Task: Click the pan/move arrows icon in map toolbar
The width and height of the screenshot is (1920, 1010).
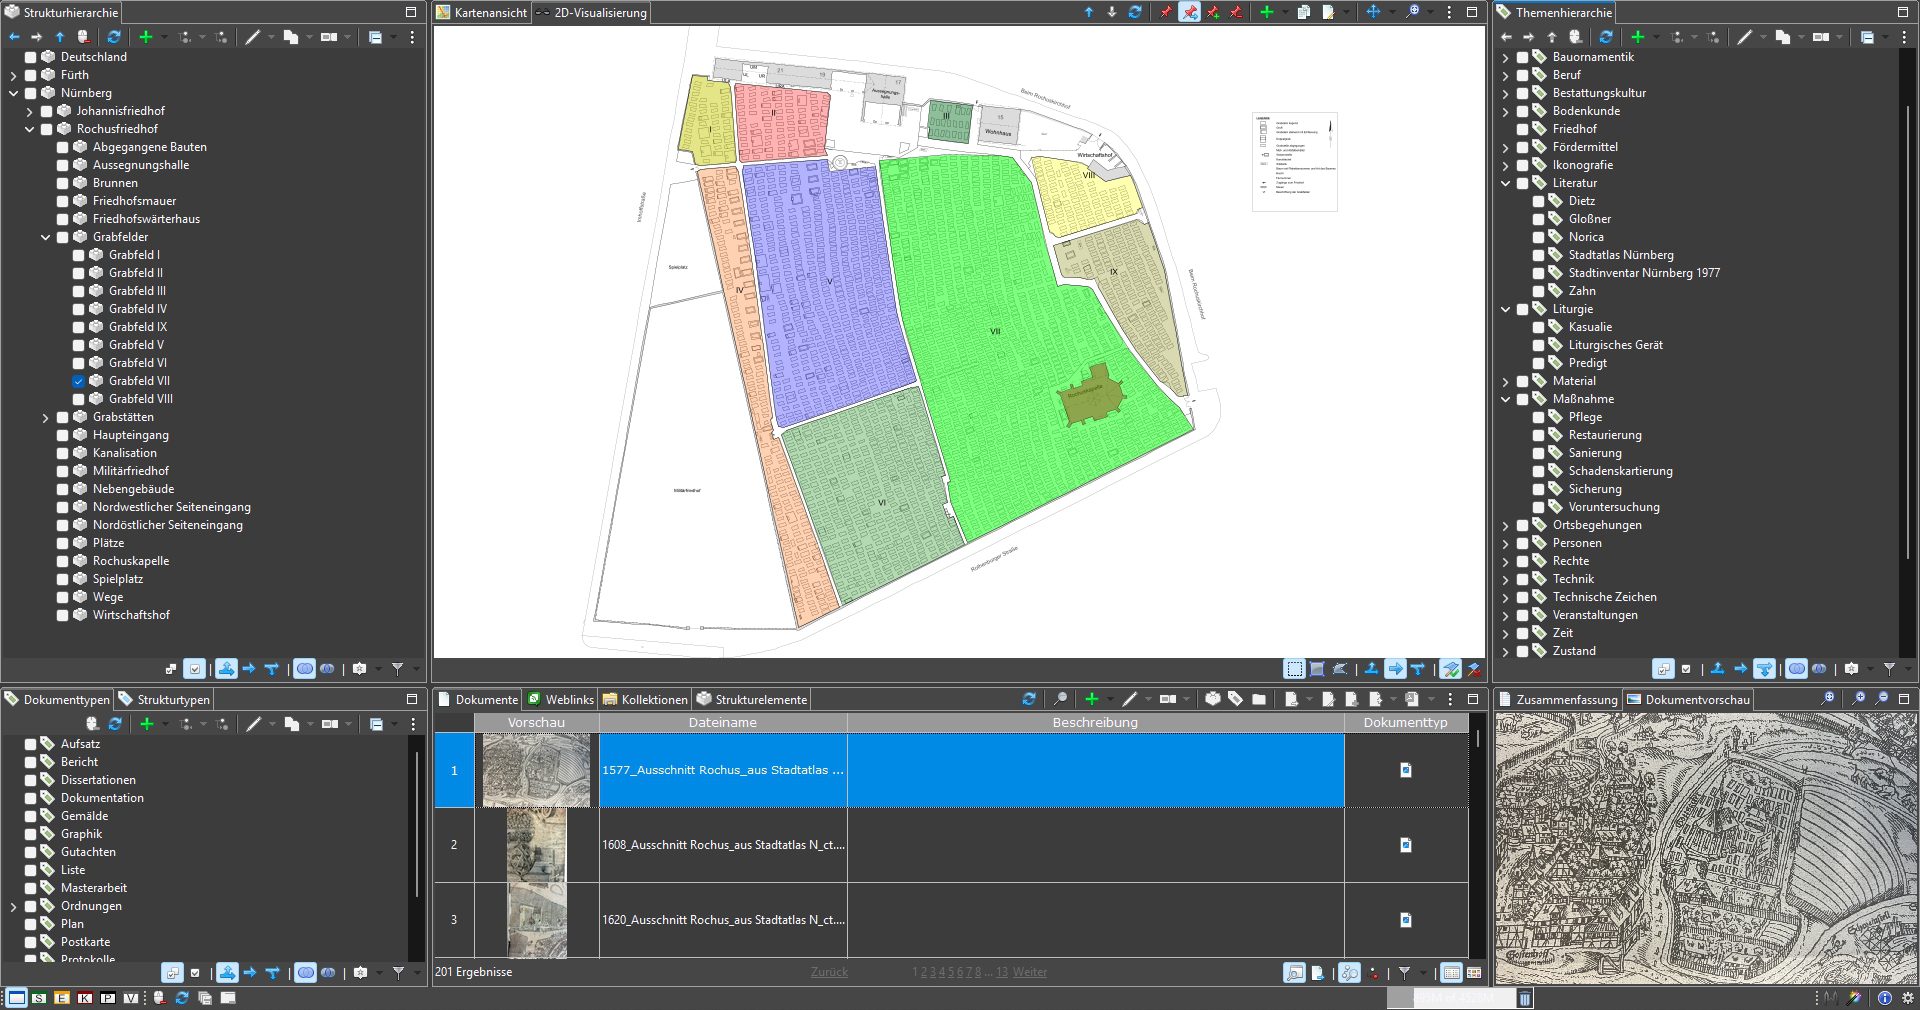Action: [1373, 12]
